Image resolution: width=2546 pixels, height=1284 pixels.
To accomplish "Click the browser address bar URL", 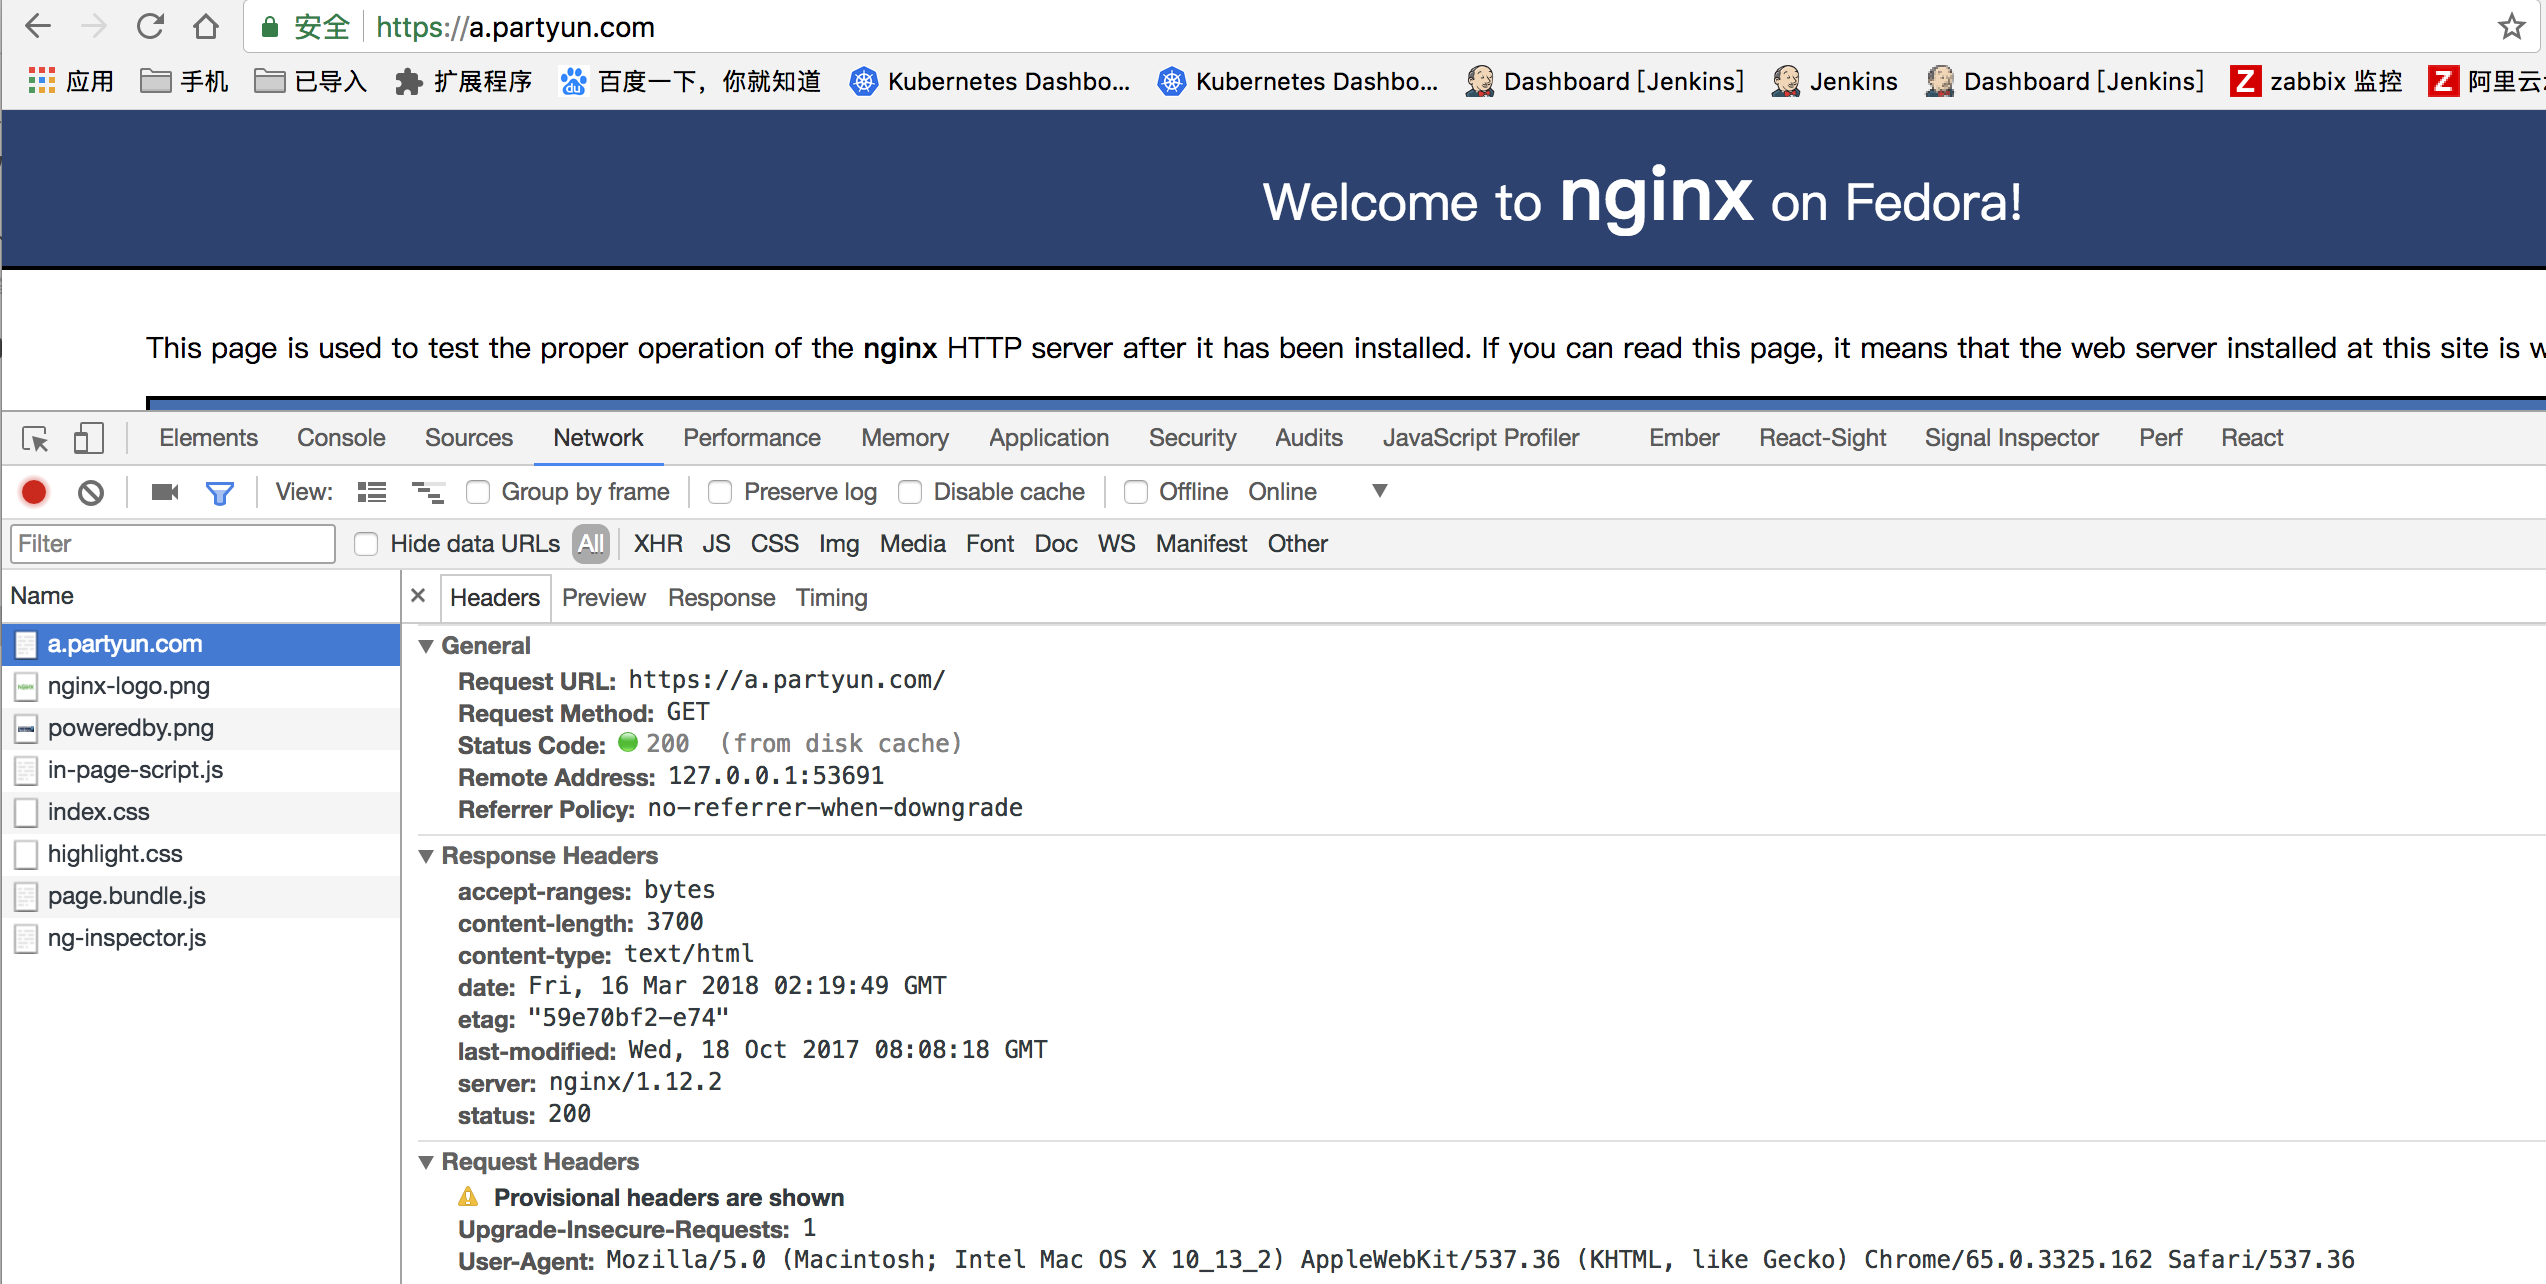I will click(x=515, y=27).
